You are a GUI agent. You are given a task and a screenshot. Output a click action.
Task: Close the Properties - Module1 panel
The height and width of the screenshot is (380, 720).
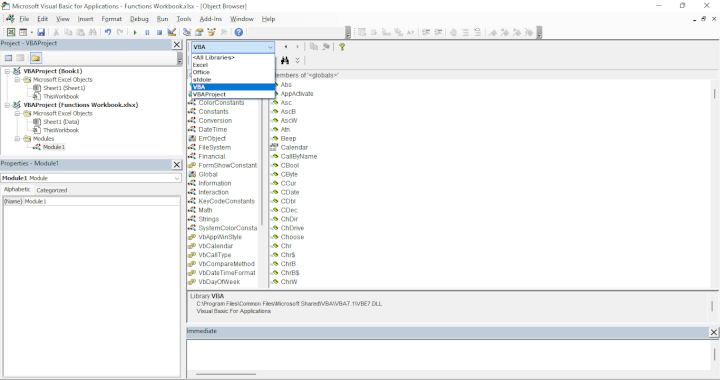tap(177, 164)
